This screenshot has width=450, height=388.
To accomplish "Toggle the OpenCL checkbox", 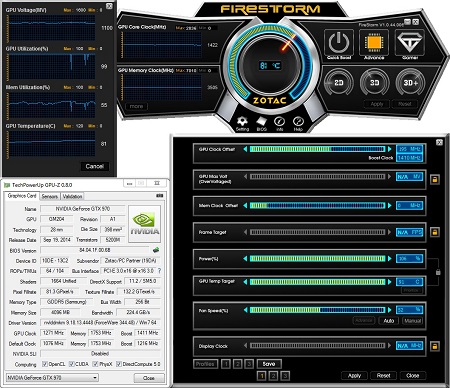I will 45,364.
